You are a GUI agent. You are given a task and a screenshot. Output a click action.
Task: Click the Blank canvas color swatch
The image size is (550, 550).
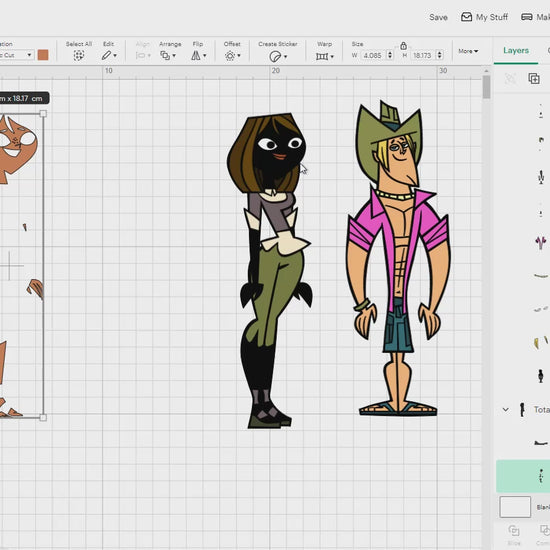[515, 507]
